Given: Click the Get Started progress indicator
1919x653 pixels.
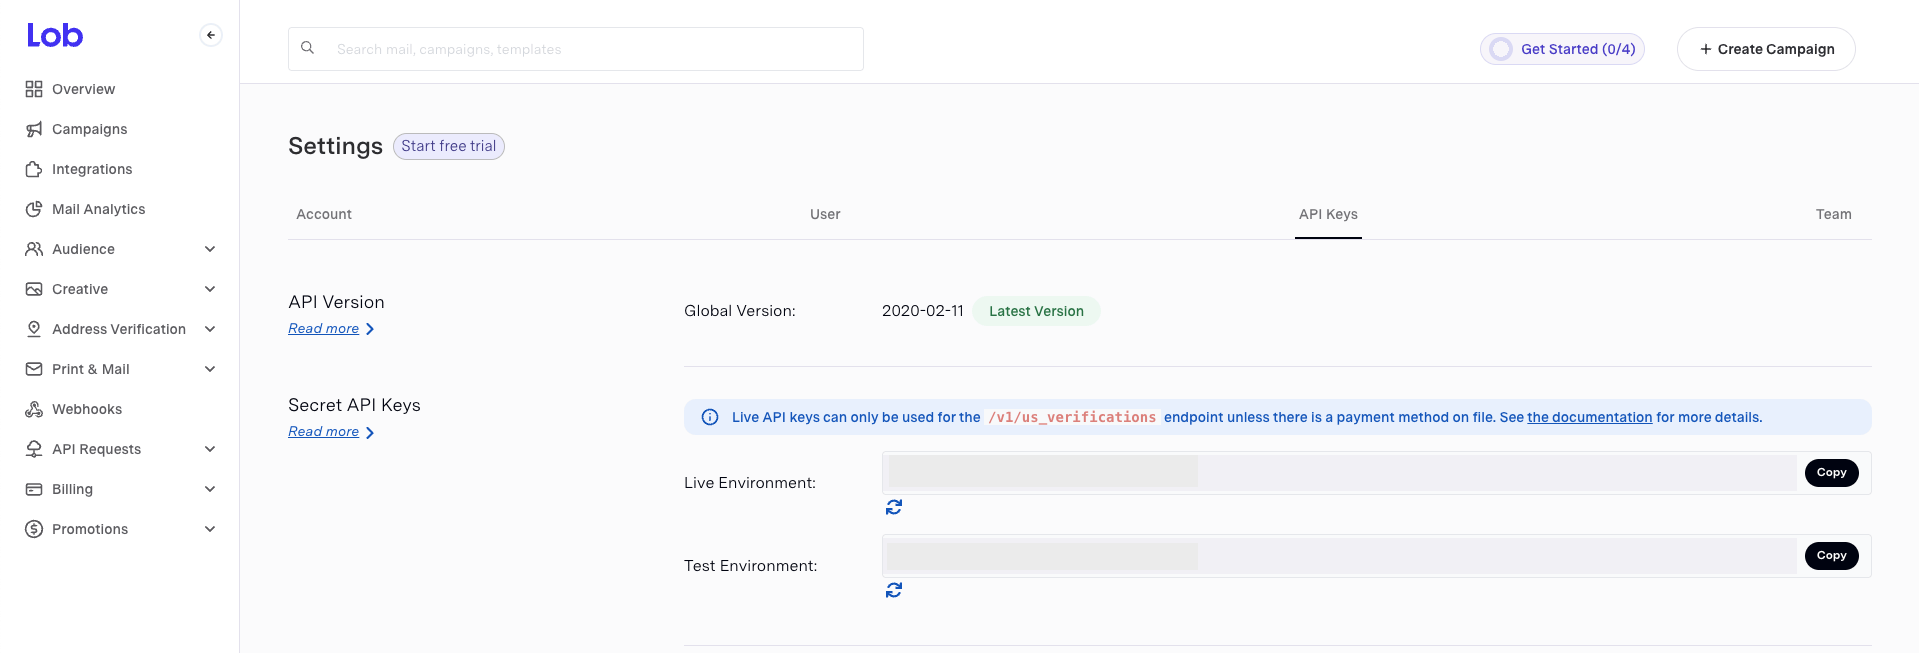Looking at the screenshot, I should [1562, 49].
